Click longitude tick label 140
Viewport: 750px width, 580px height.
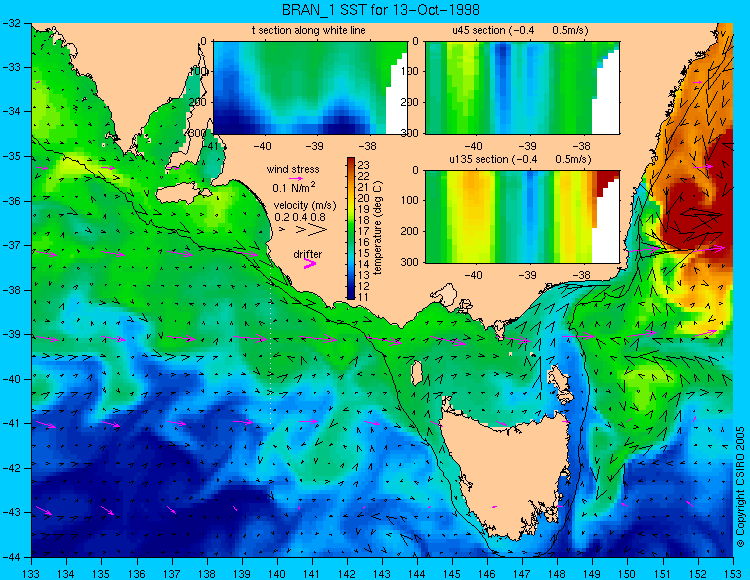(277, 573)
